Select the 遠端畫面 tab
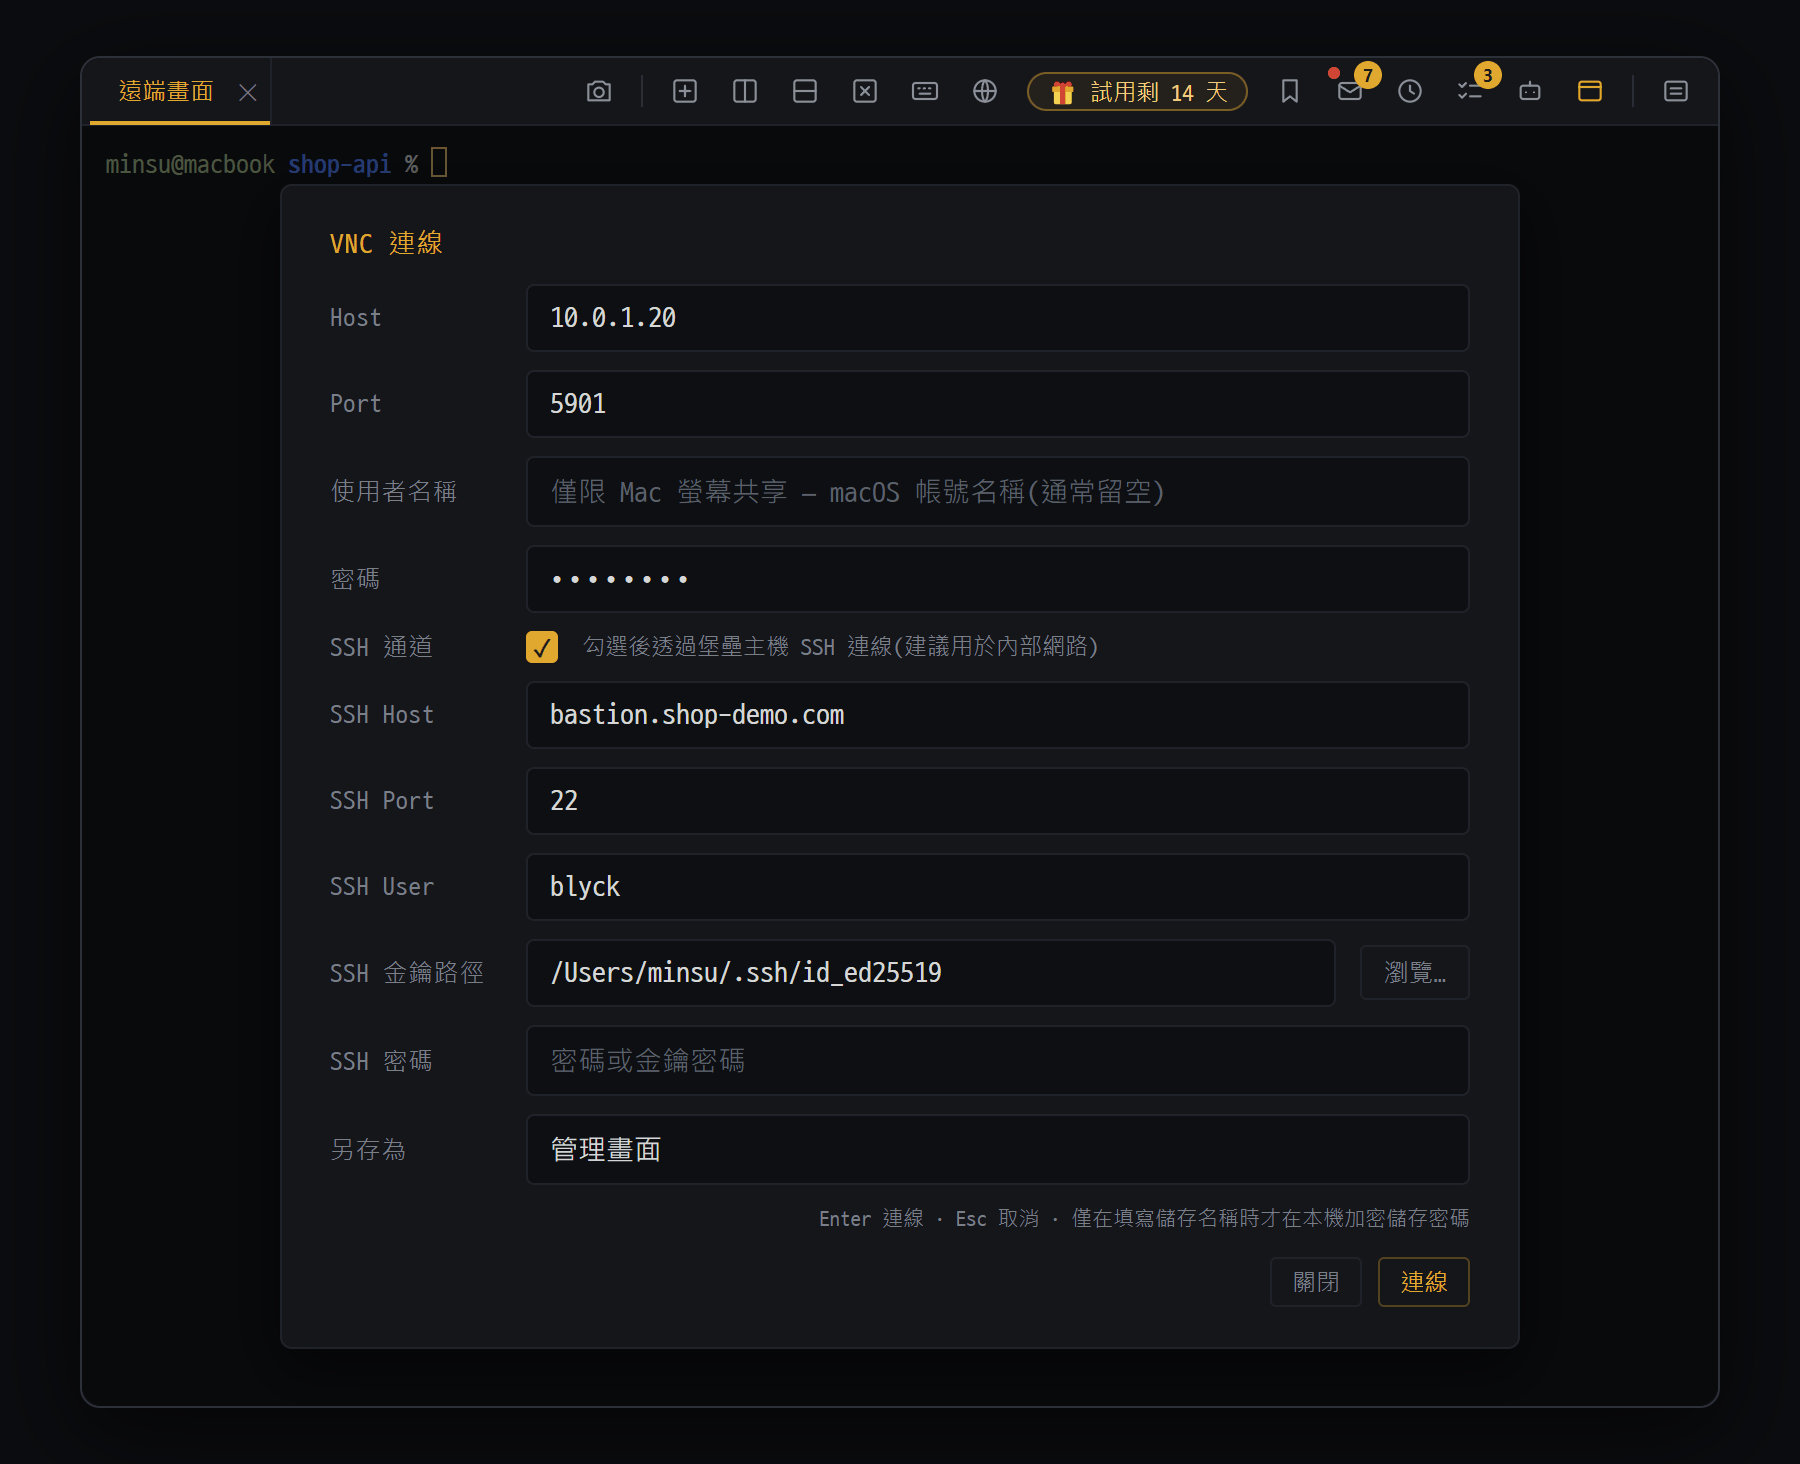Image resolution: width=1800 pixels, height=1464 pixels. 166,92
